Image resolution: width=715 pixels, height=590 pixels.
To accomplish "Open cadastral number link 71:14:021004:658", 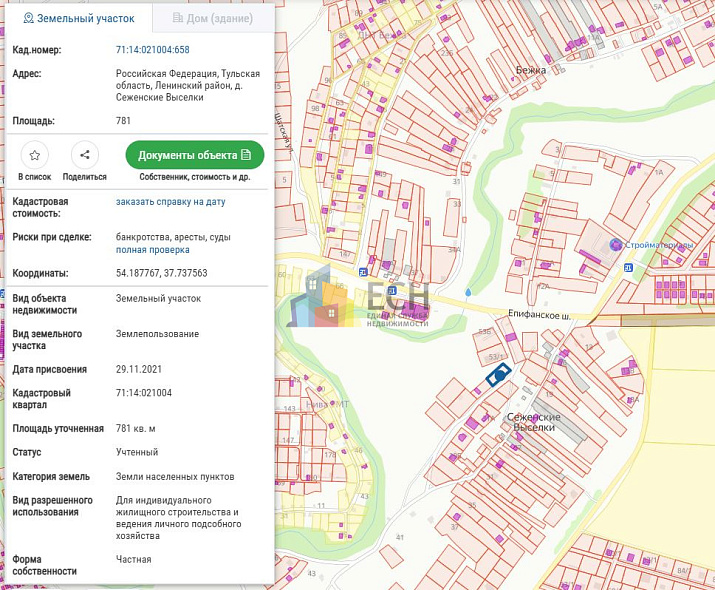I will click(152, 50).
